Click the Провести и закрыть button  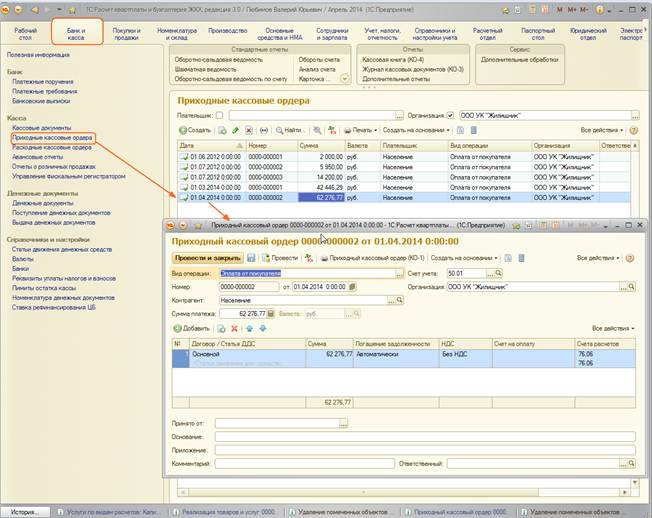[208, 258]
